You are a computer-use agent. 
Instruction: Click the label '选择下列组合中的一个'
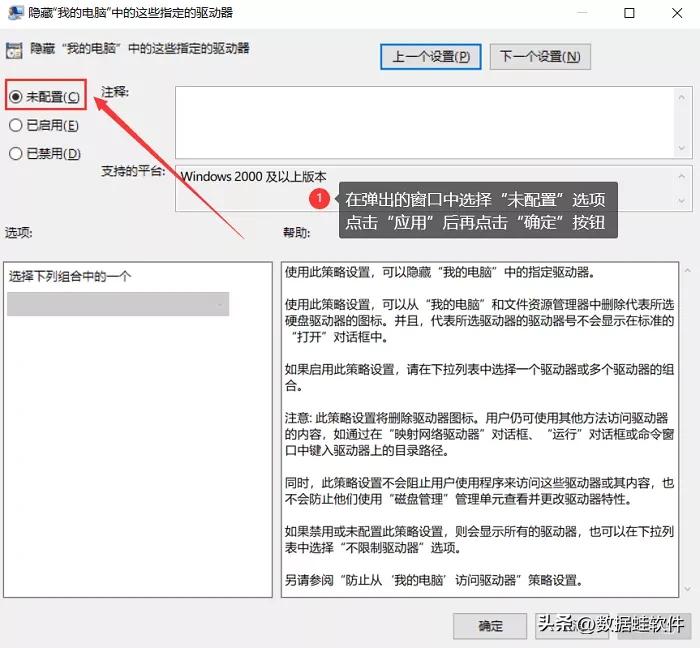coord(70,276)
